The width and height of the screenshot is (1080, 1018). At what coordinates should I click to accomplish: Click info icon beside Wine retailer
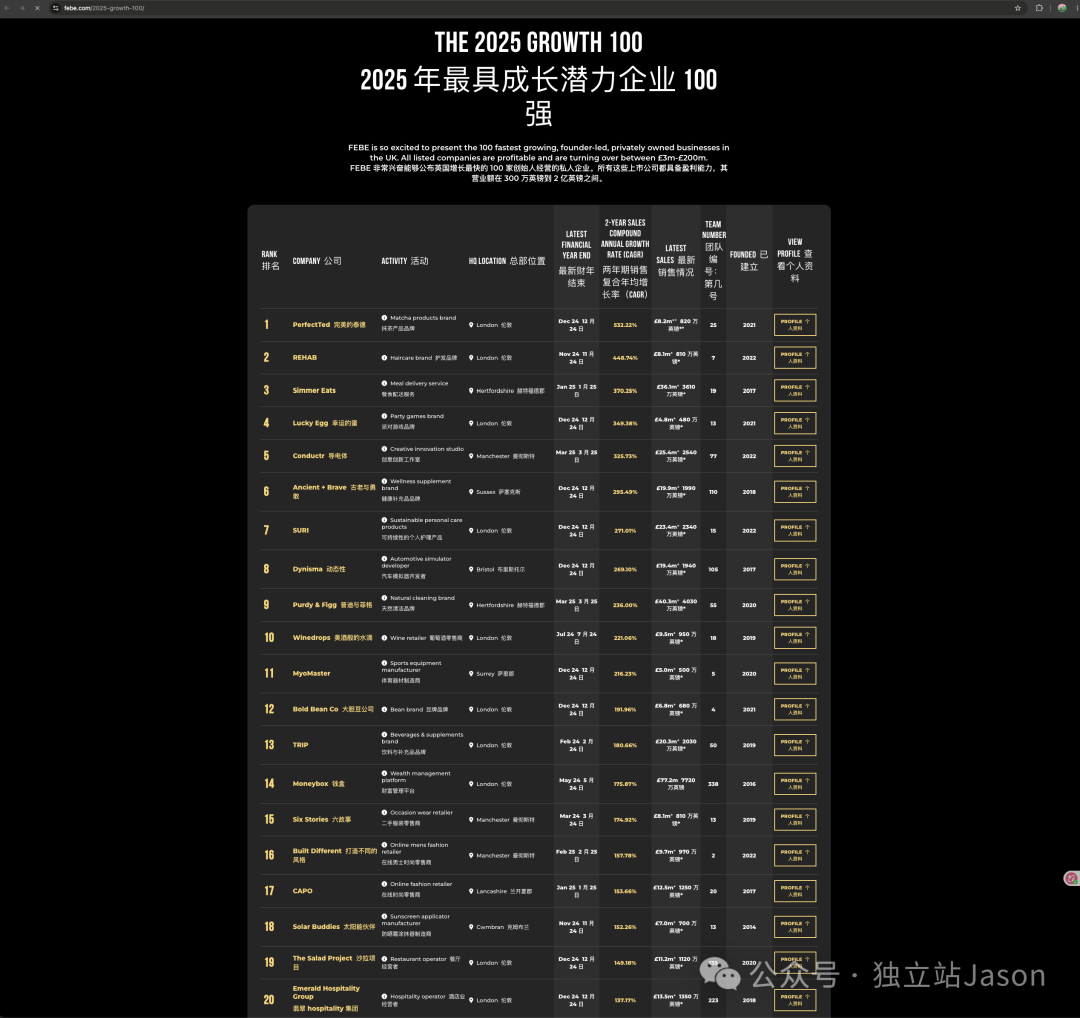(x=384, y=638)
